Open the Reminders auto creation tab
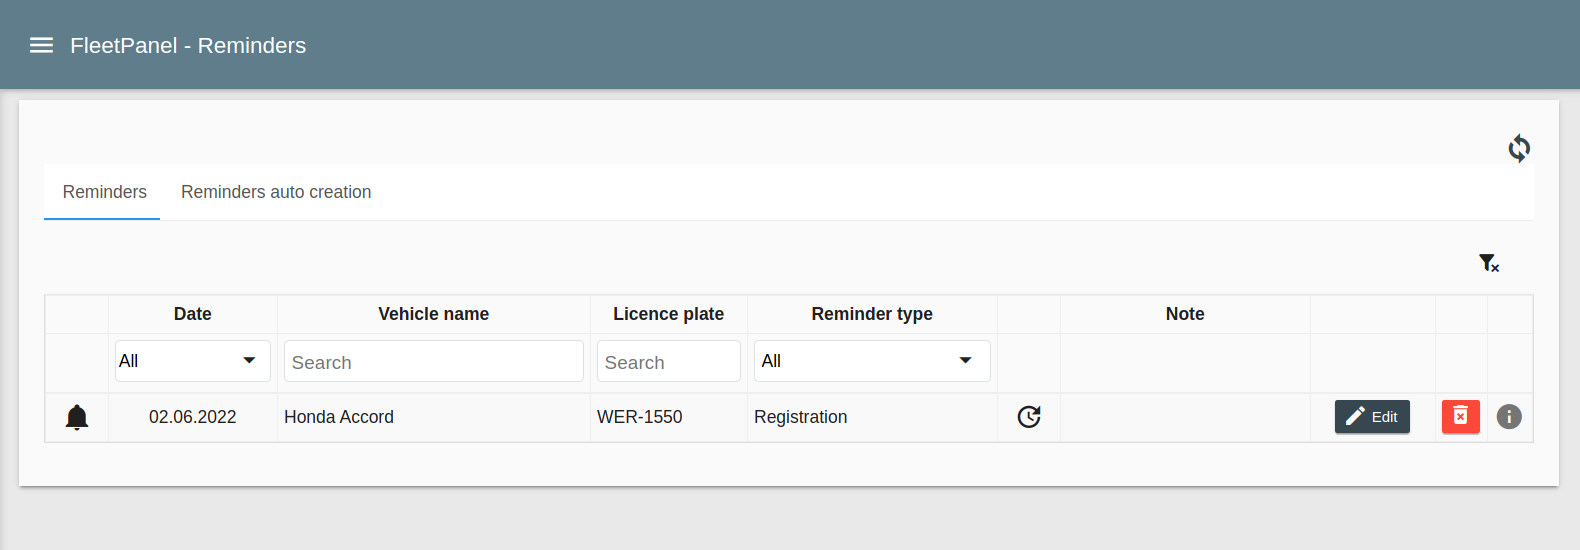This screenshot has width=1580, height=550. click(276, 192)
